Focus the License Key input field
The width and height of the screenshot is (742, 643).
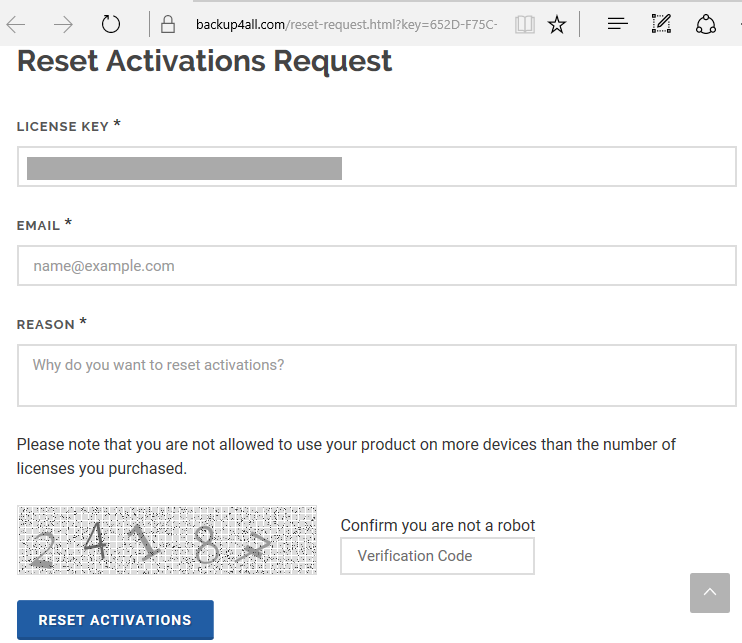point(377,167)
